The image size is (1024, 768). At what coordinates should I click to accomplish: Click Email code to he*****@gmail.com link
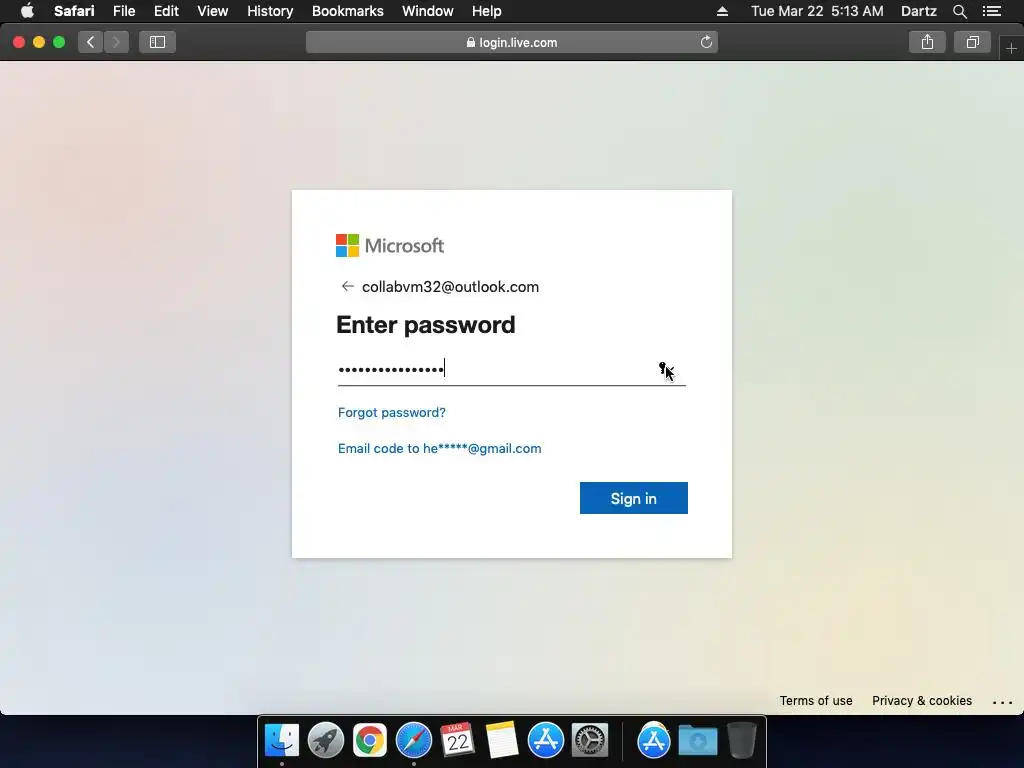pyautogui.click(x=440, y=449)
